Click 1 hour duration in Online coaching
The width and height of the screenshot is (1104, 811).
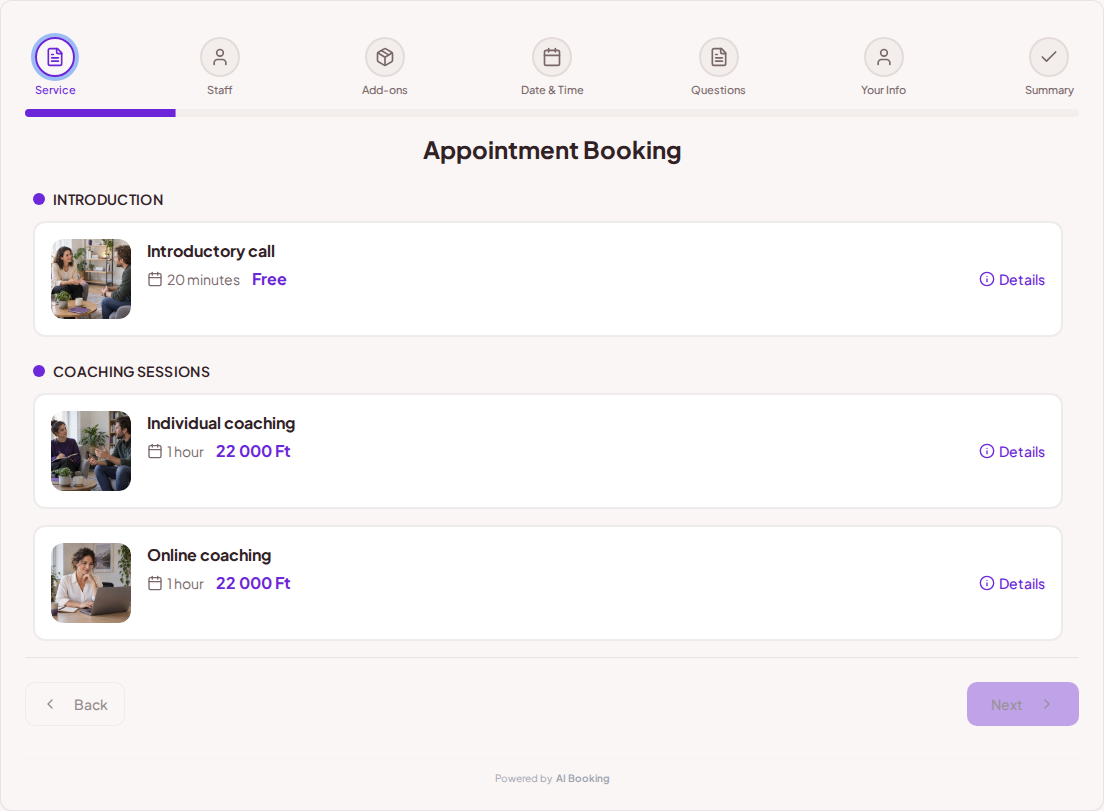(185, 584)
